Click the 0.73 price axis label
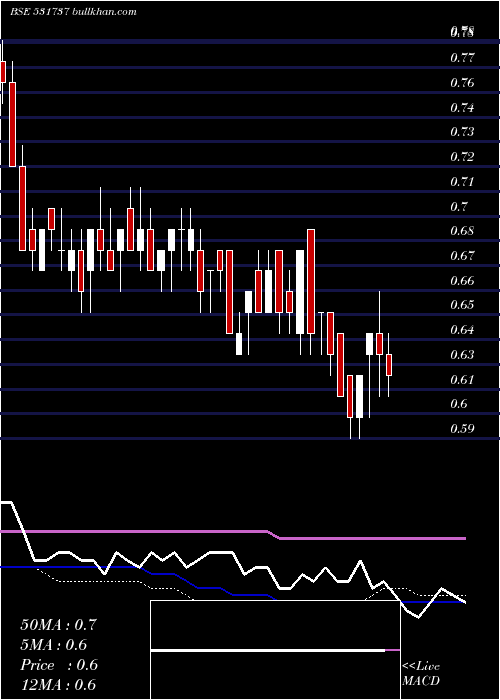Viewport: 500px width, 700px height. coord(462,132)
